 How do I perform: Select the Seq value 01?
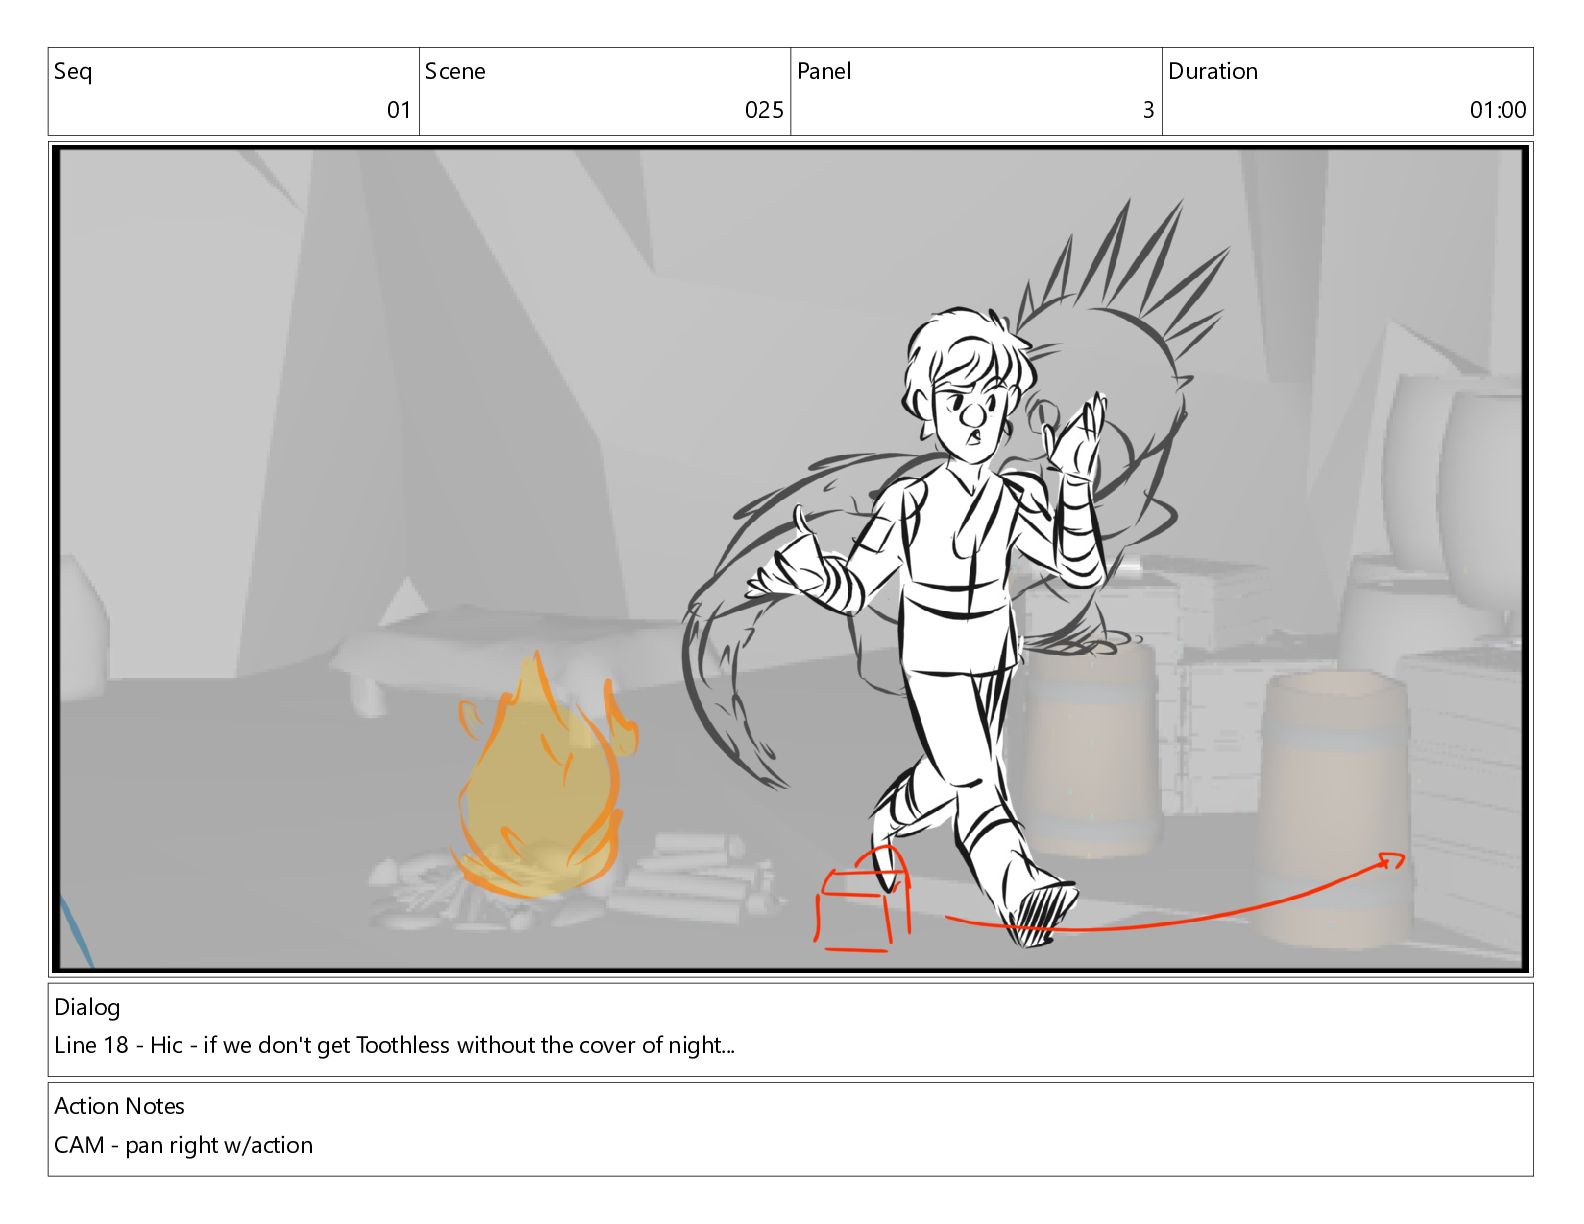tap(399, 110)
